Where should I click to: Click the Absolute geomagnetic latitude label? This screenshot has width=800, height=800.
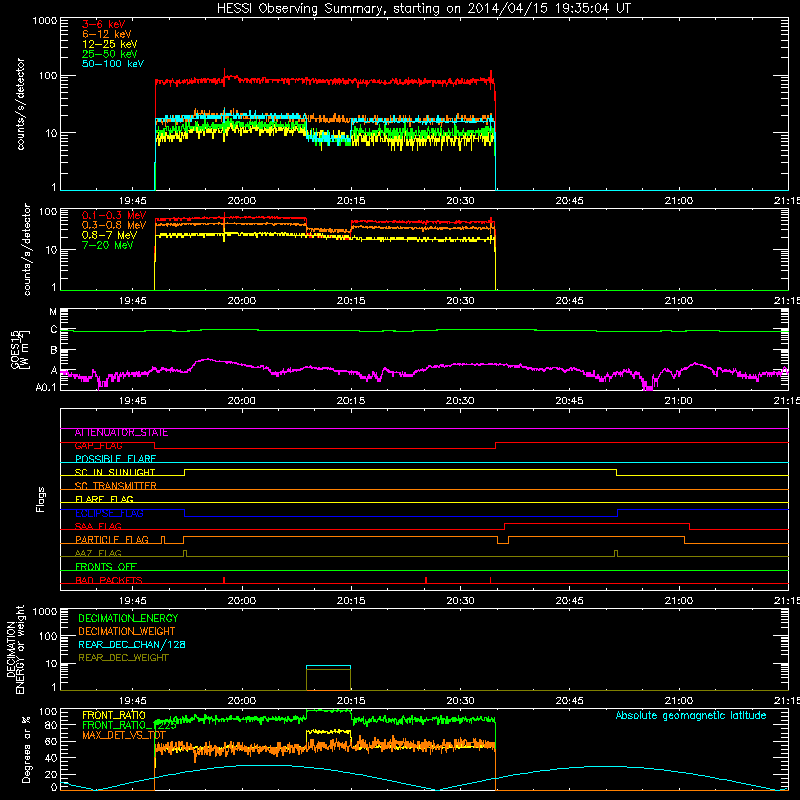pyautogui.click(x=691, y=716)
